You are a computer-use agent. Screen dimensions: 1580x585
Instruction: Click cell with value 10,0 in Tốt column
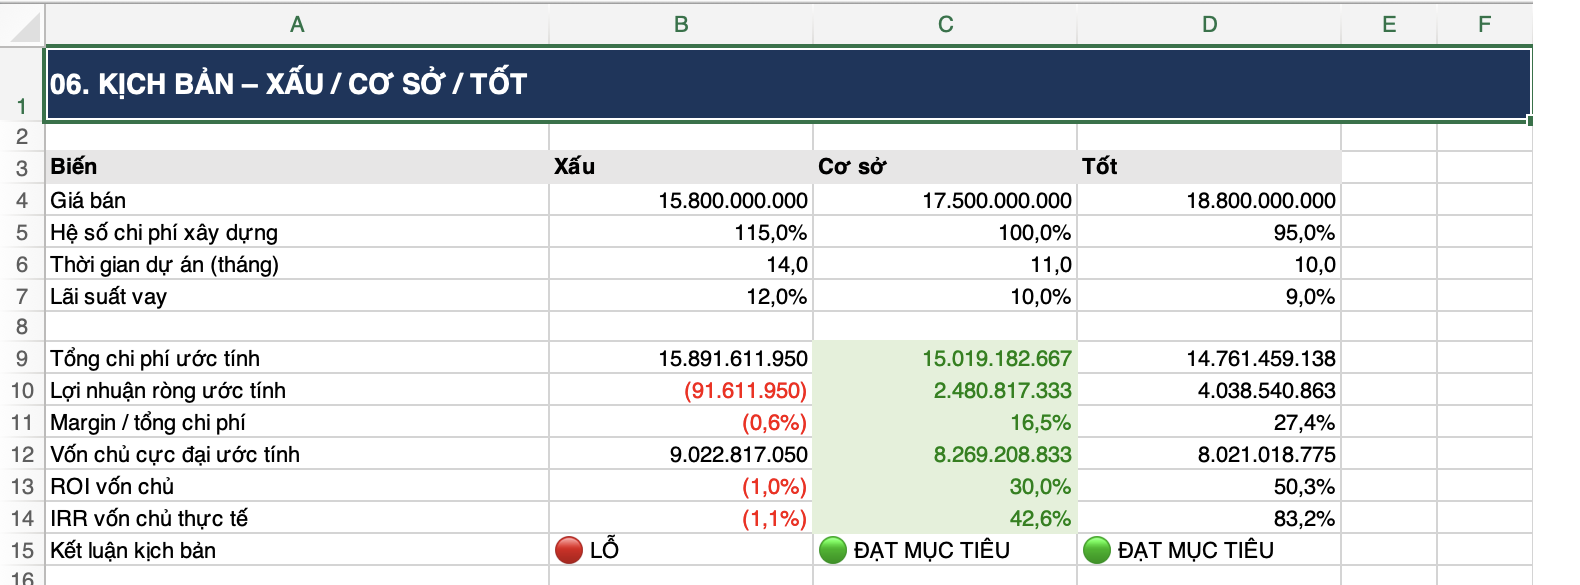(1209, 264)
